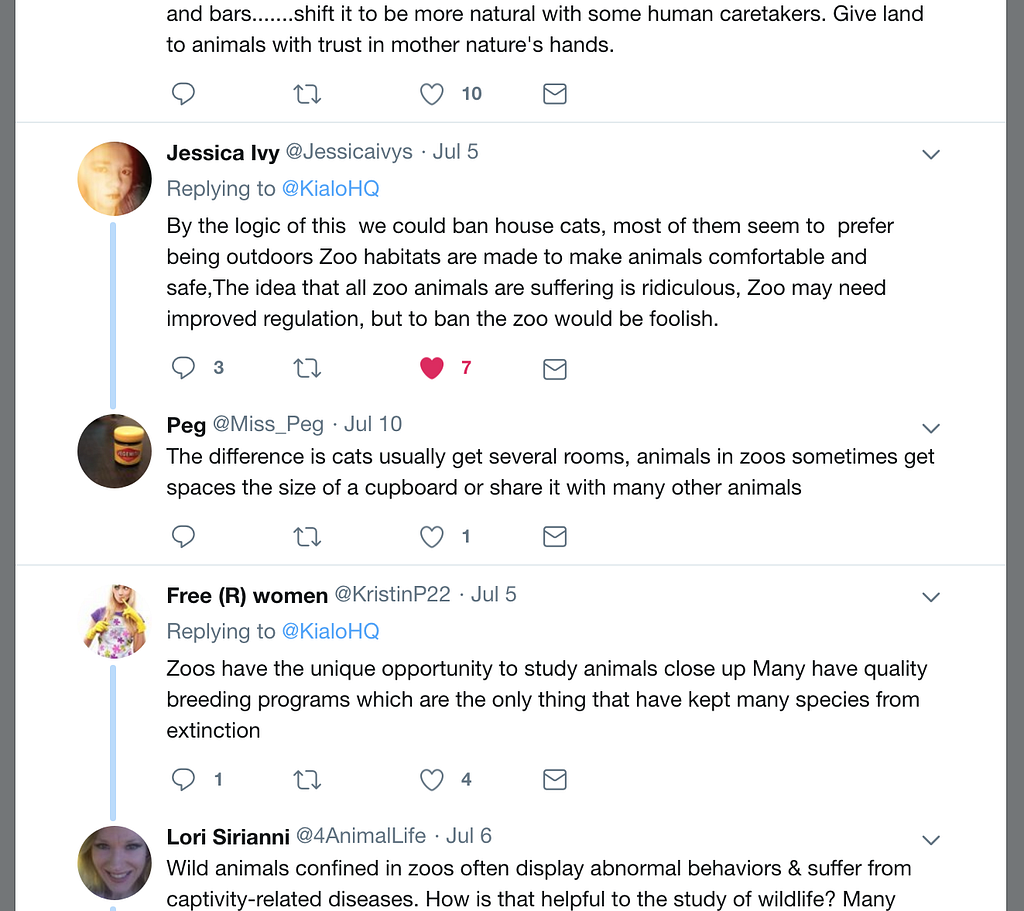Viewport: 1024px width, 911px height.
Task: Click Peg's jar avatar thumbnail
Action: click(115, 451)
